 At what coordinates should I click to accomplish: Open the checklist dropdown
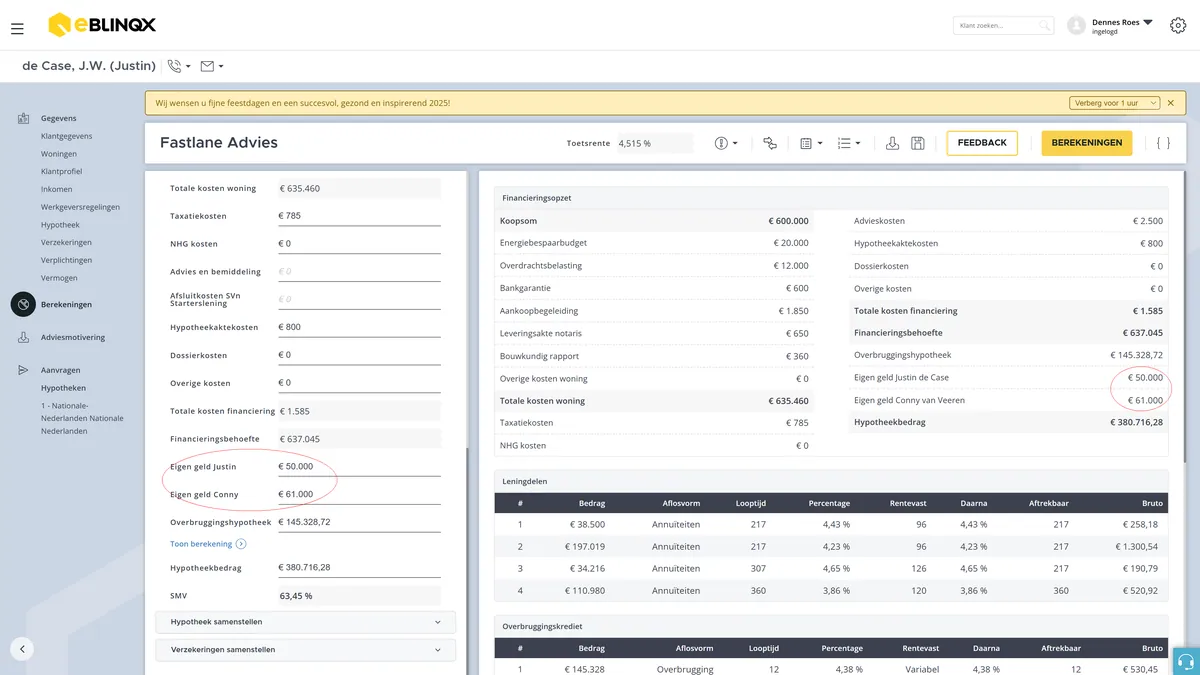click(849, 143)
